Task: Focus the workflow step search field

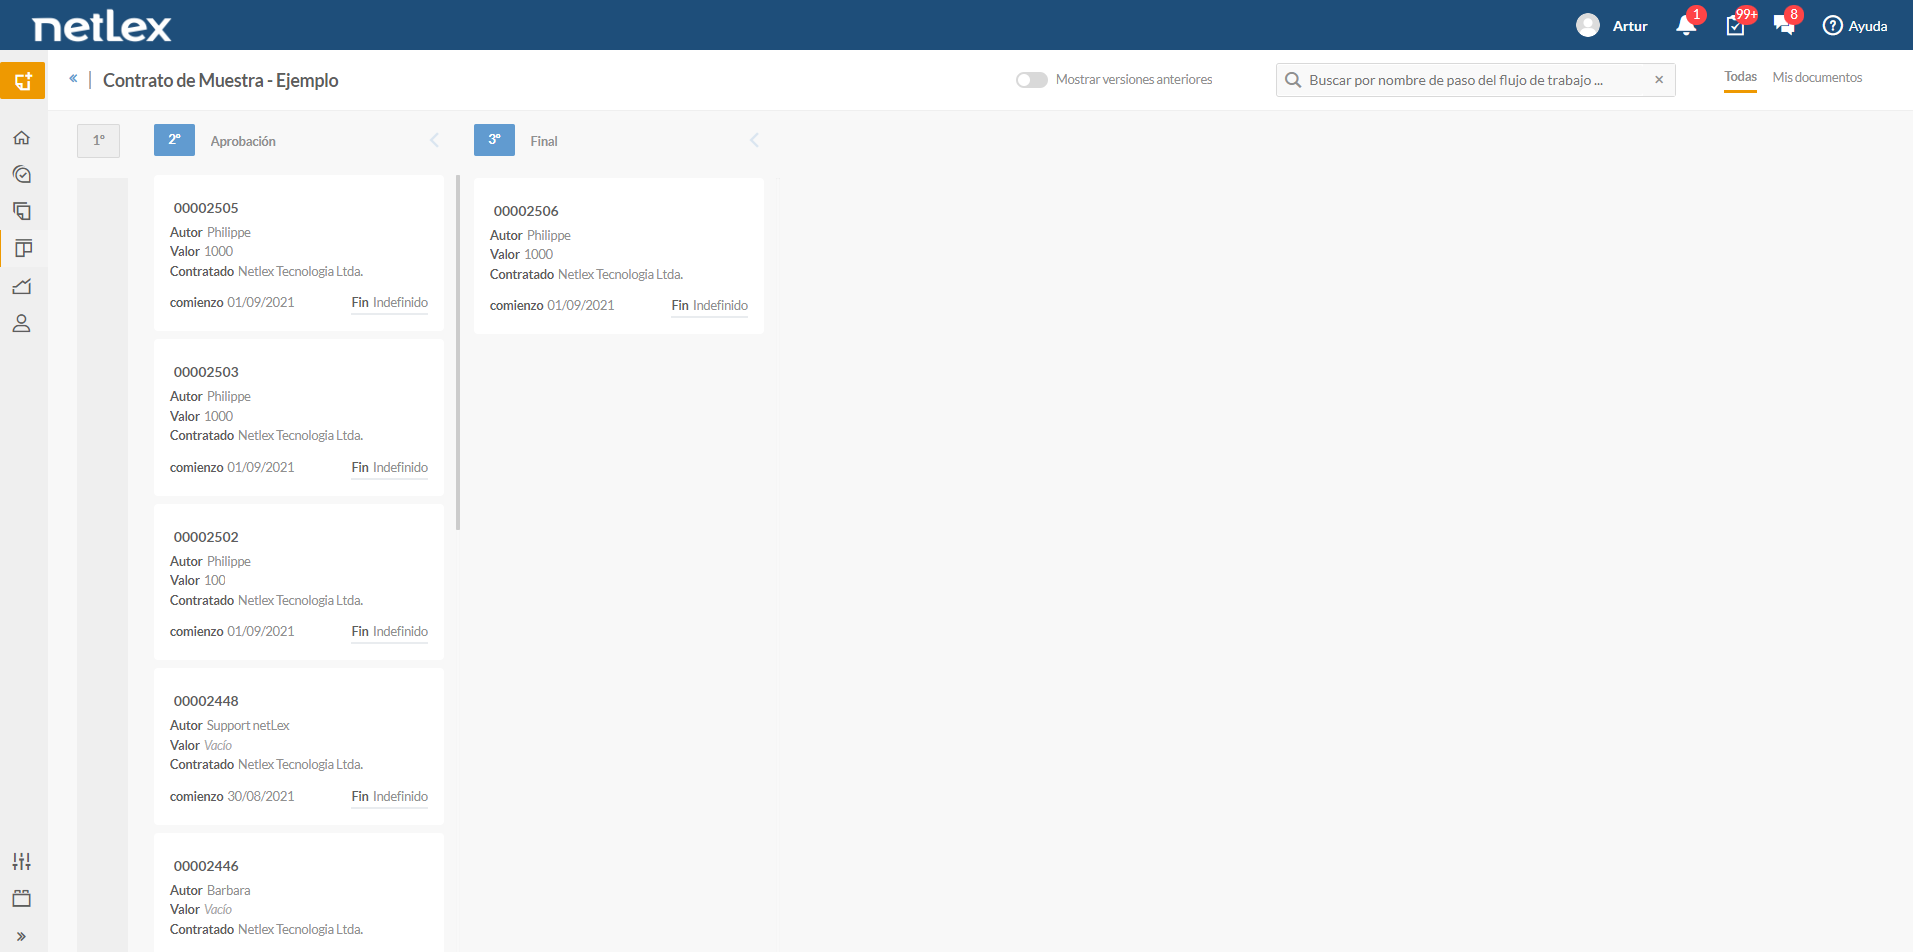Action: coord(1475,80)
